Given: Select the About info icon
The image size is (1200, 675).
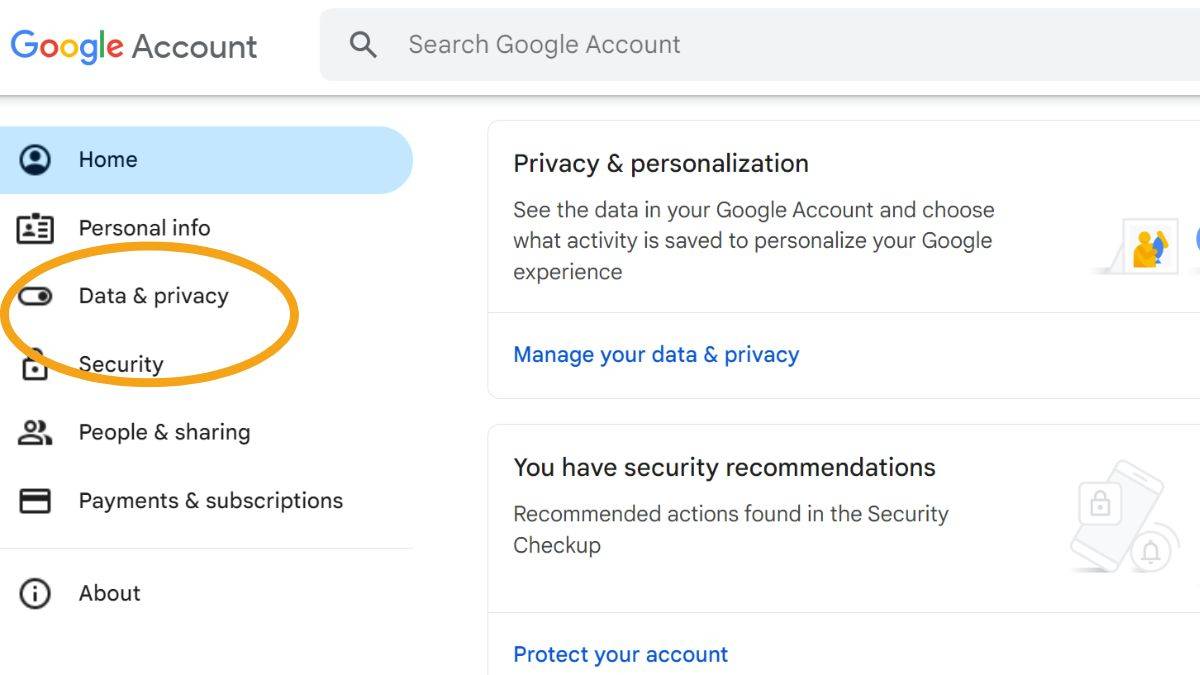Looking at the screenshot, I should click(x=35, y=593).
